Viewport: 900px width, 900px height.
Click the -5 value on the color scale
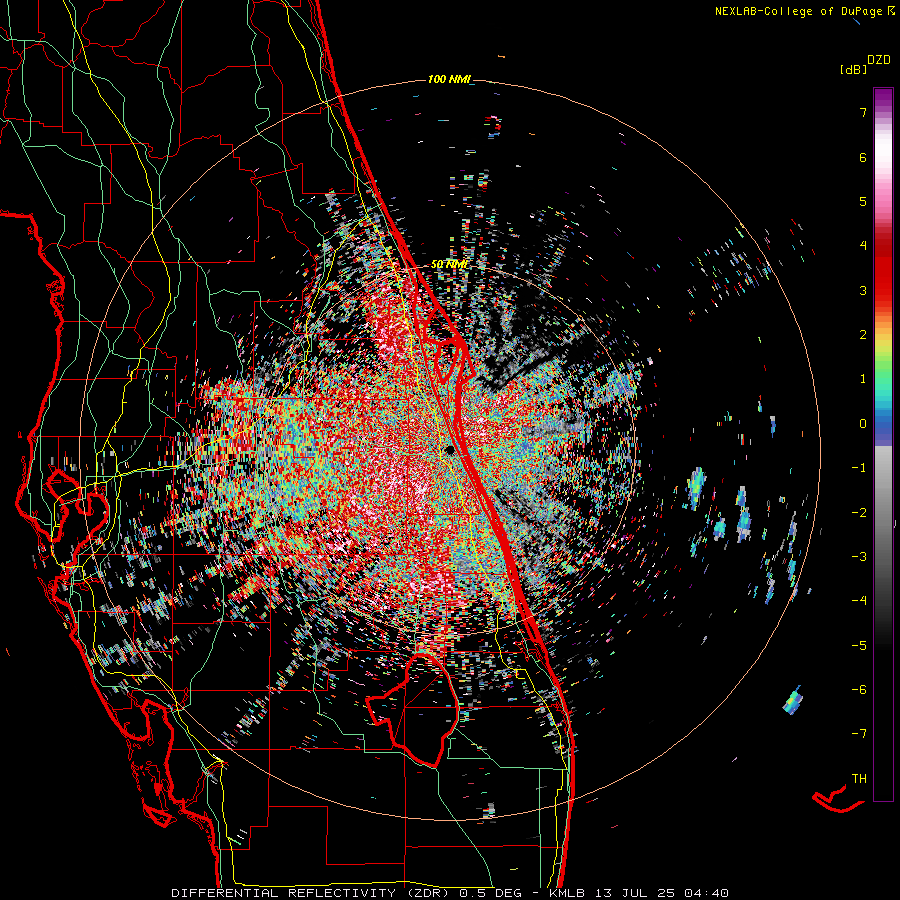(x=859, y=646)
